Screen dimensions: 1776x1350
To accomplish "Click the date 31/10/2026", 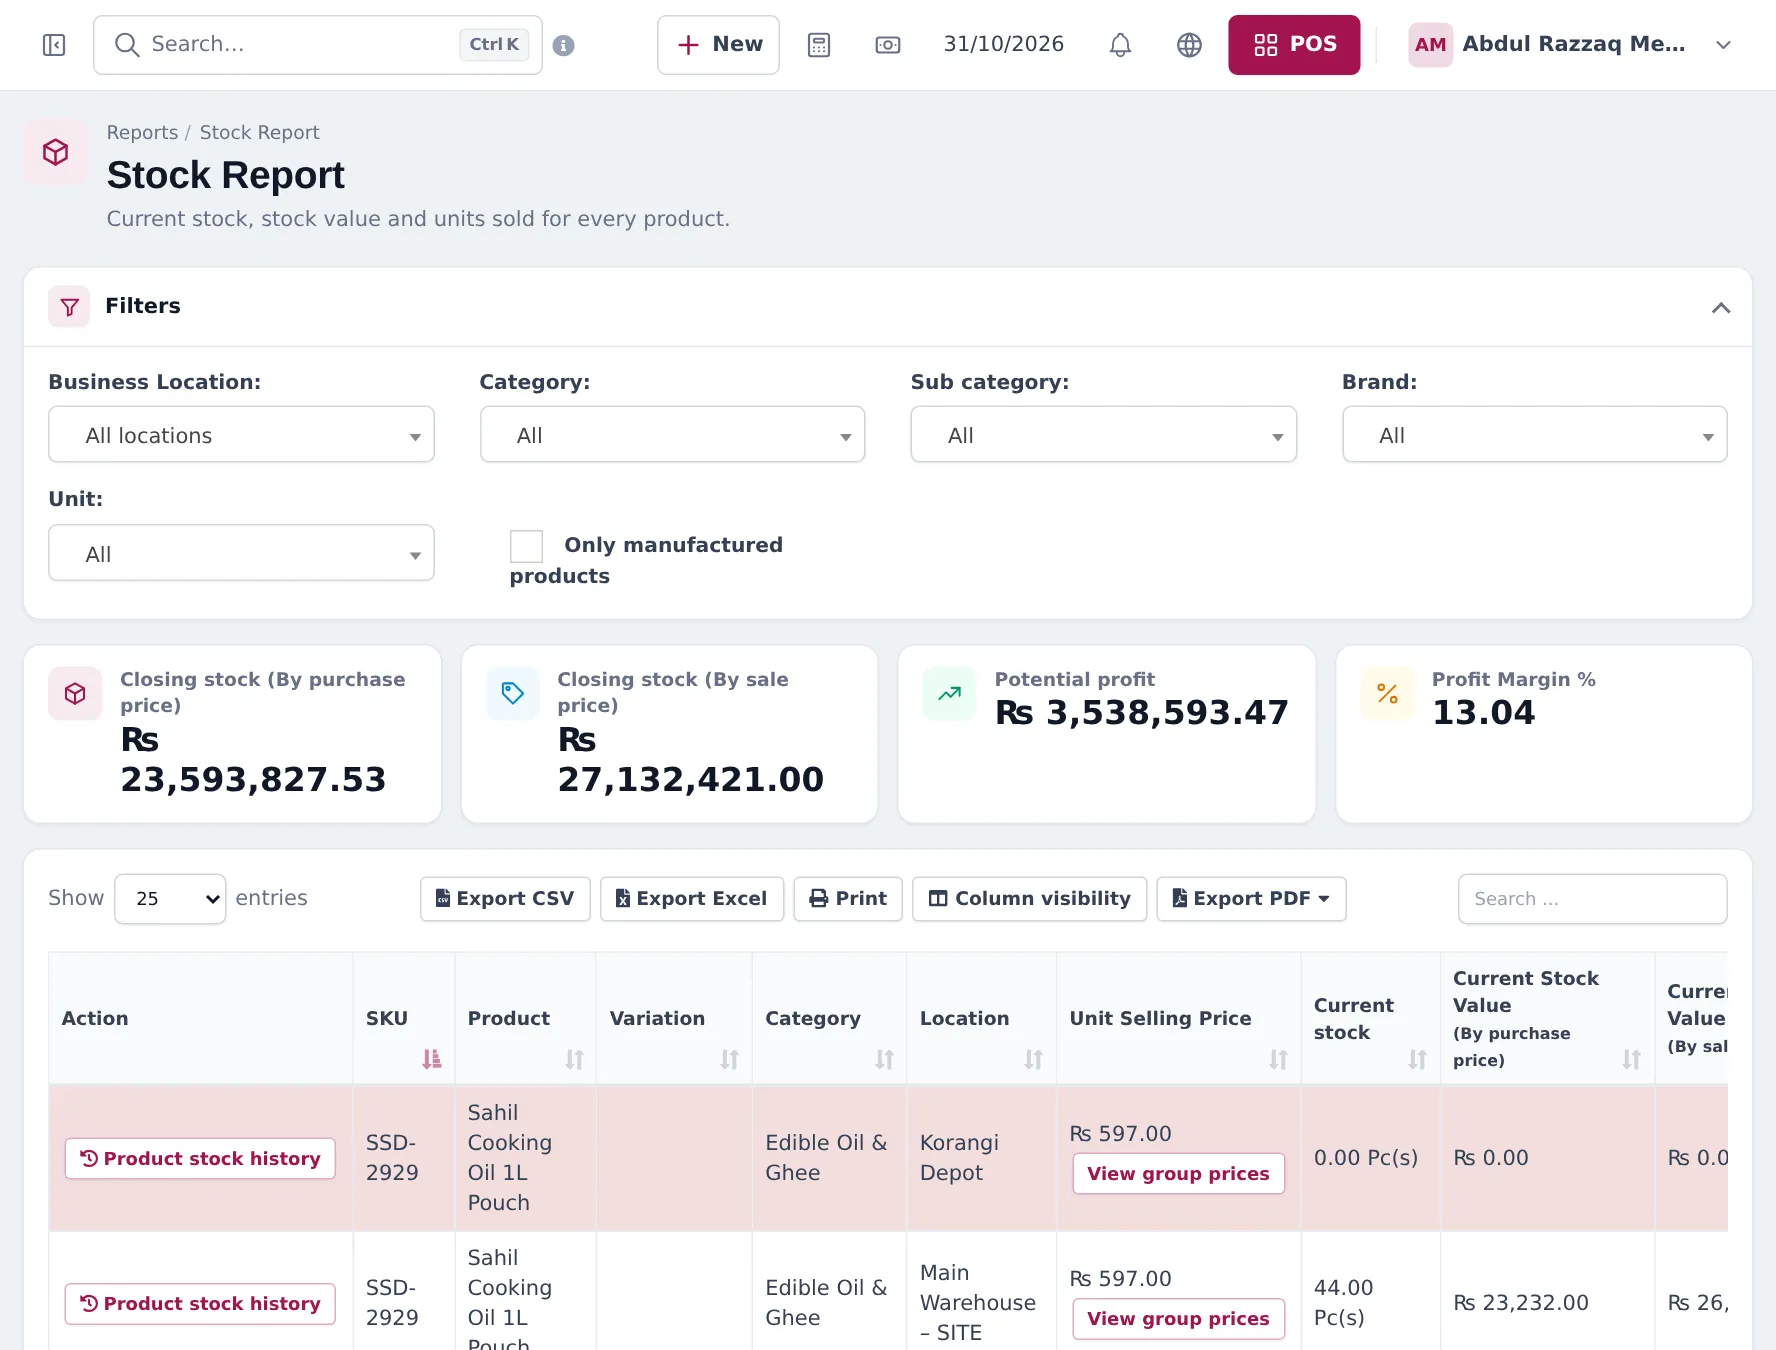I will 1004,44.
